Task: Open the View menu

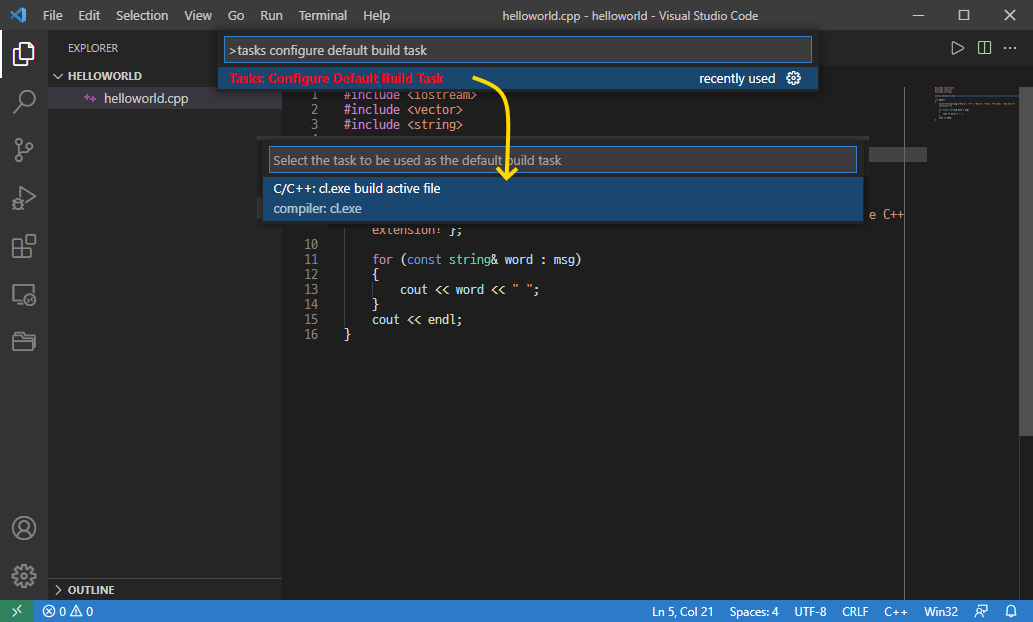Action: coord(198,15)
